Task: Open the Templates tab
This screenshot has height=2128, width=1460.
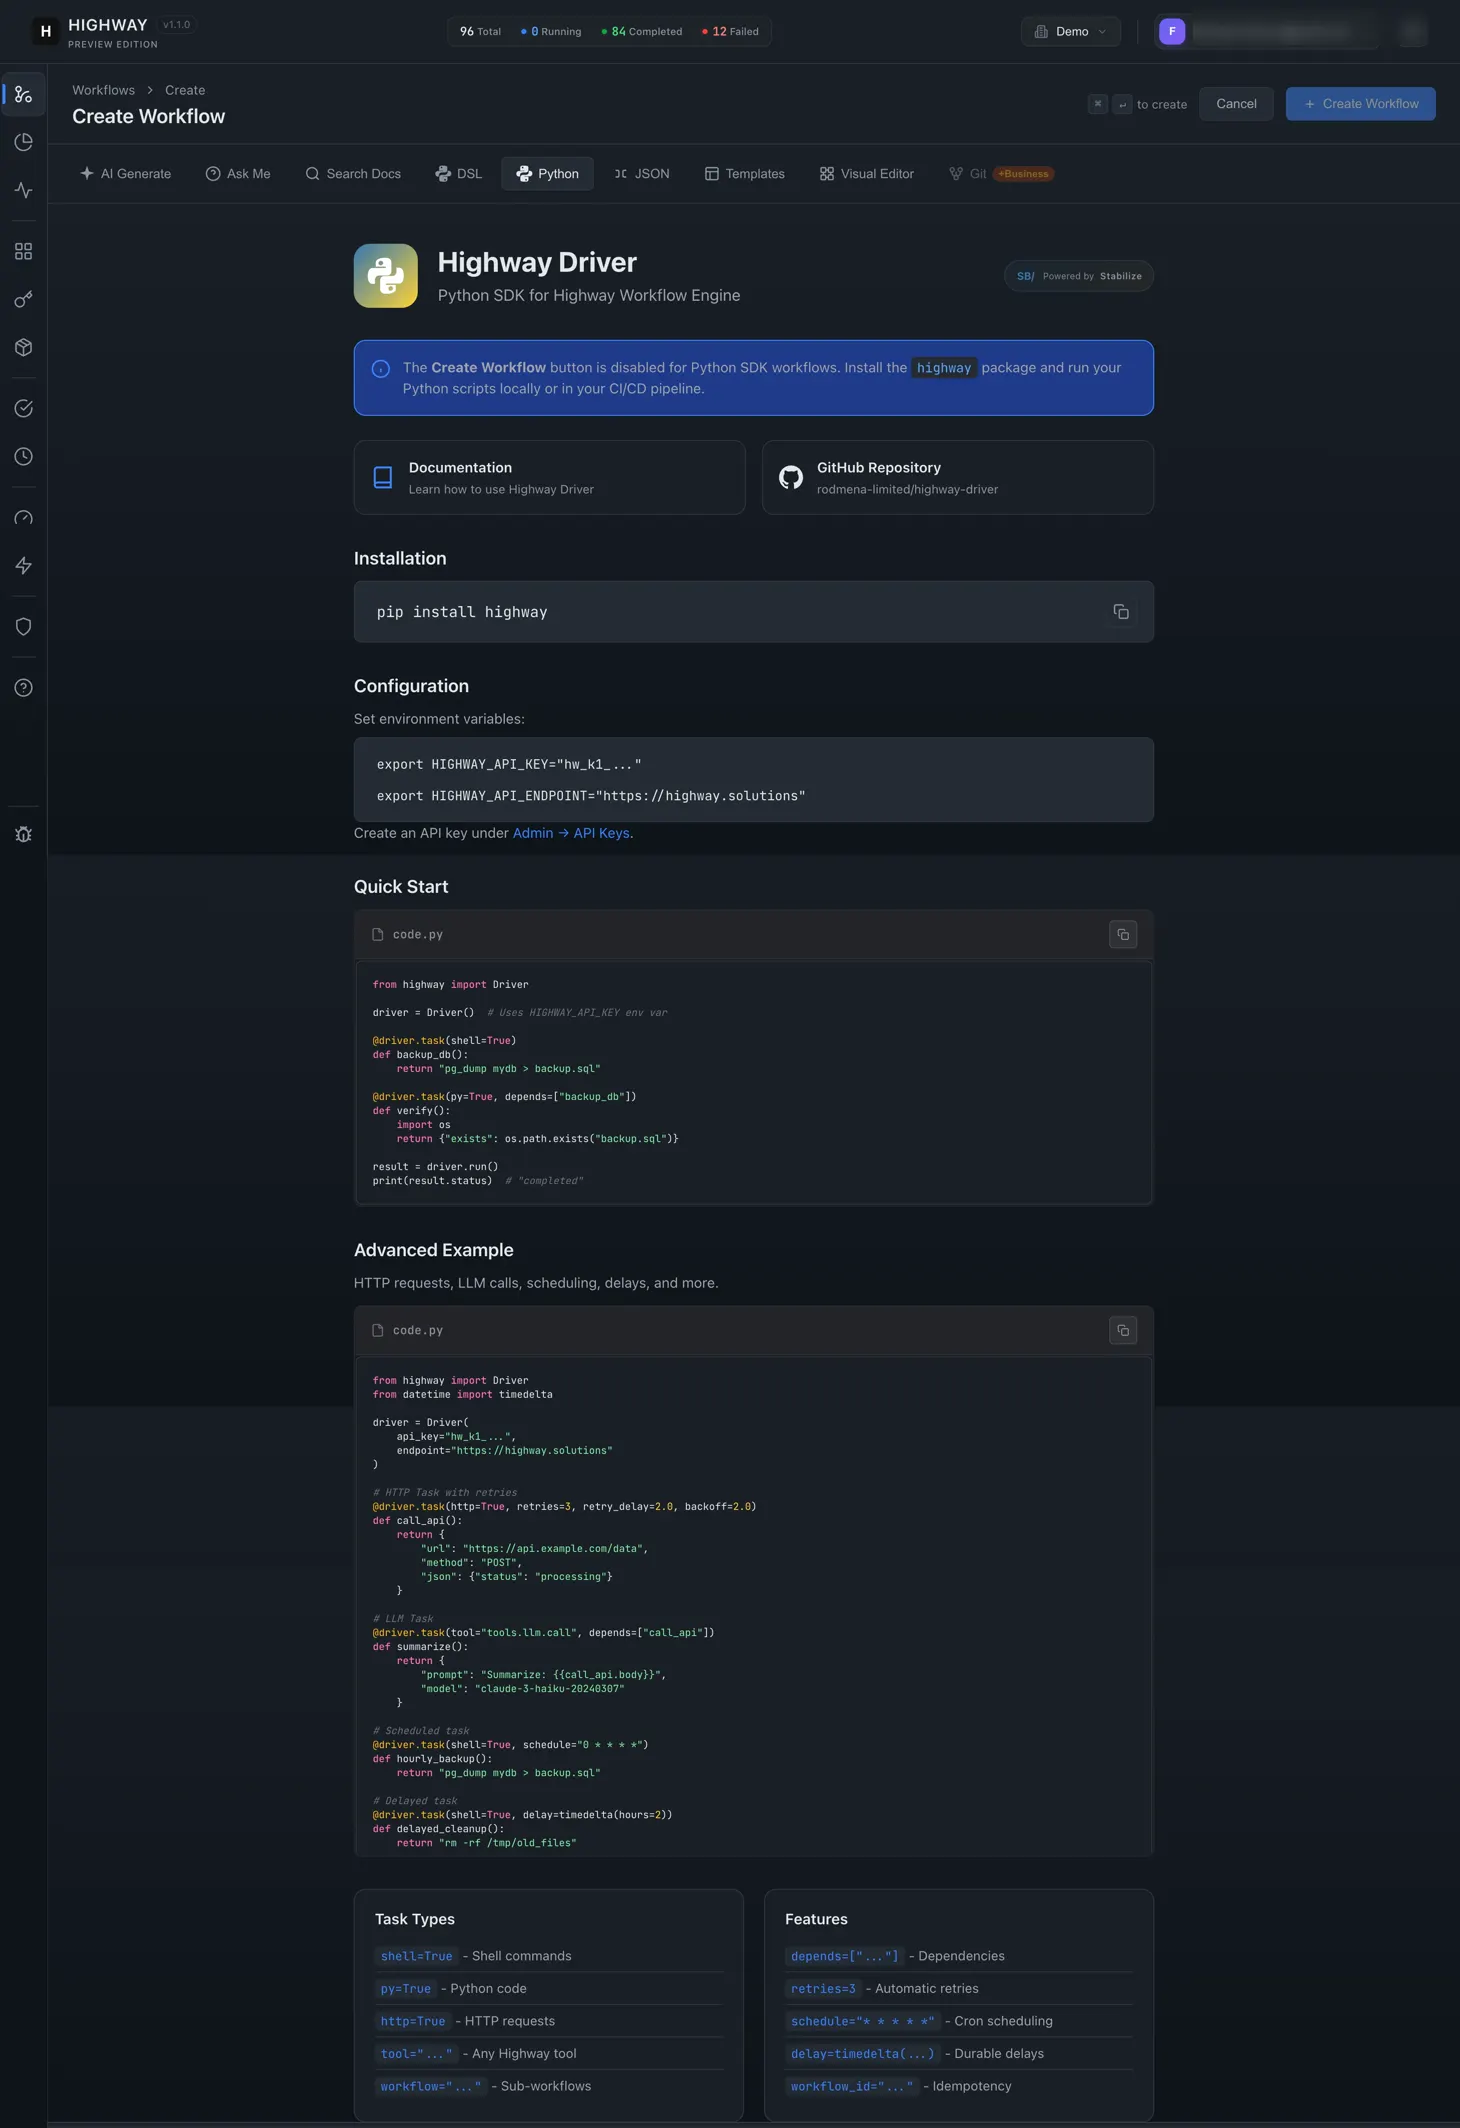Action: pos(745,174)
